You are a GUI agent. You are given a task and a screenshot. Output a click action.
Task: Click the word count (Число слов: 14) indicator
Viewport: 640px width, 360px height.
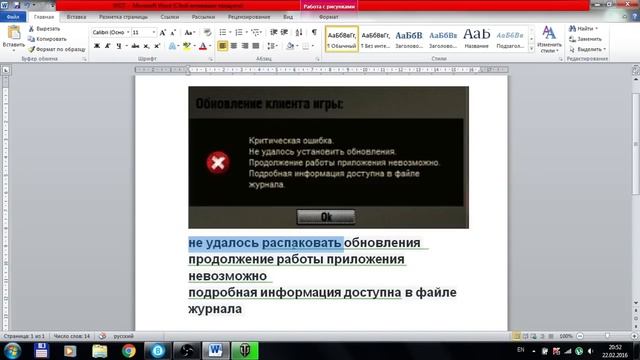pyautogui.click(x=72, y=336)
